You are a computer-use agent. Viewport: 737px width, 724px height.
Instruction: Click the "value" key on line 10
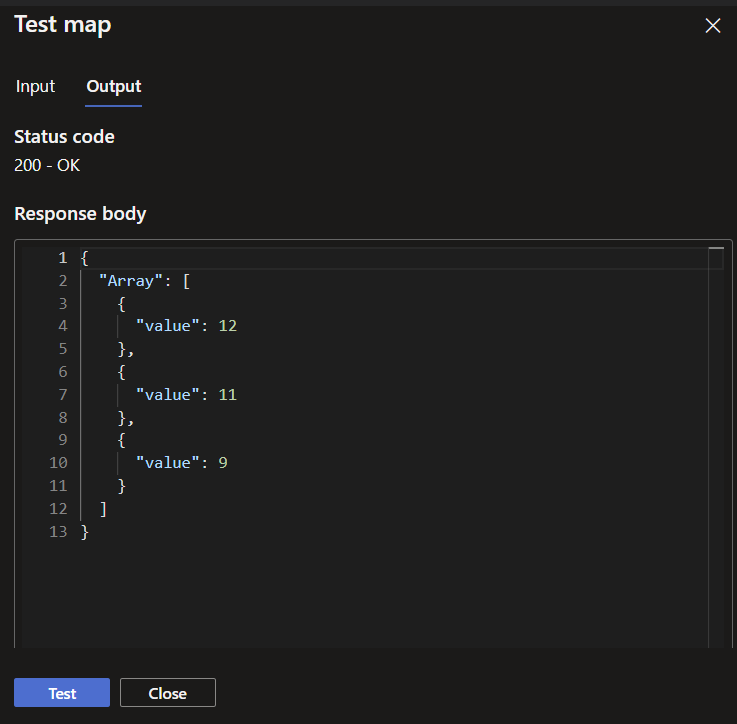click(x=167, y=463)
